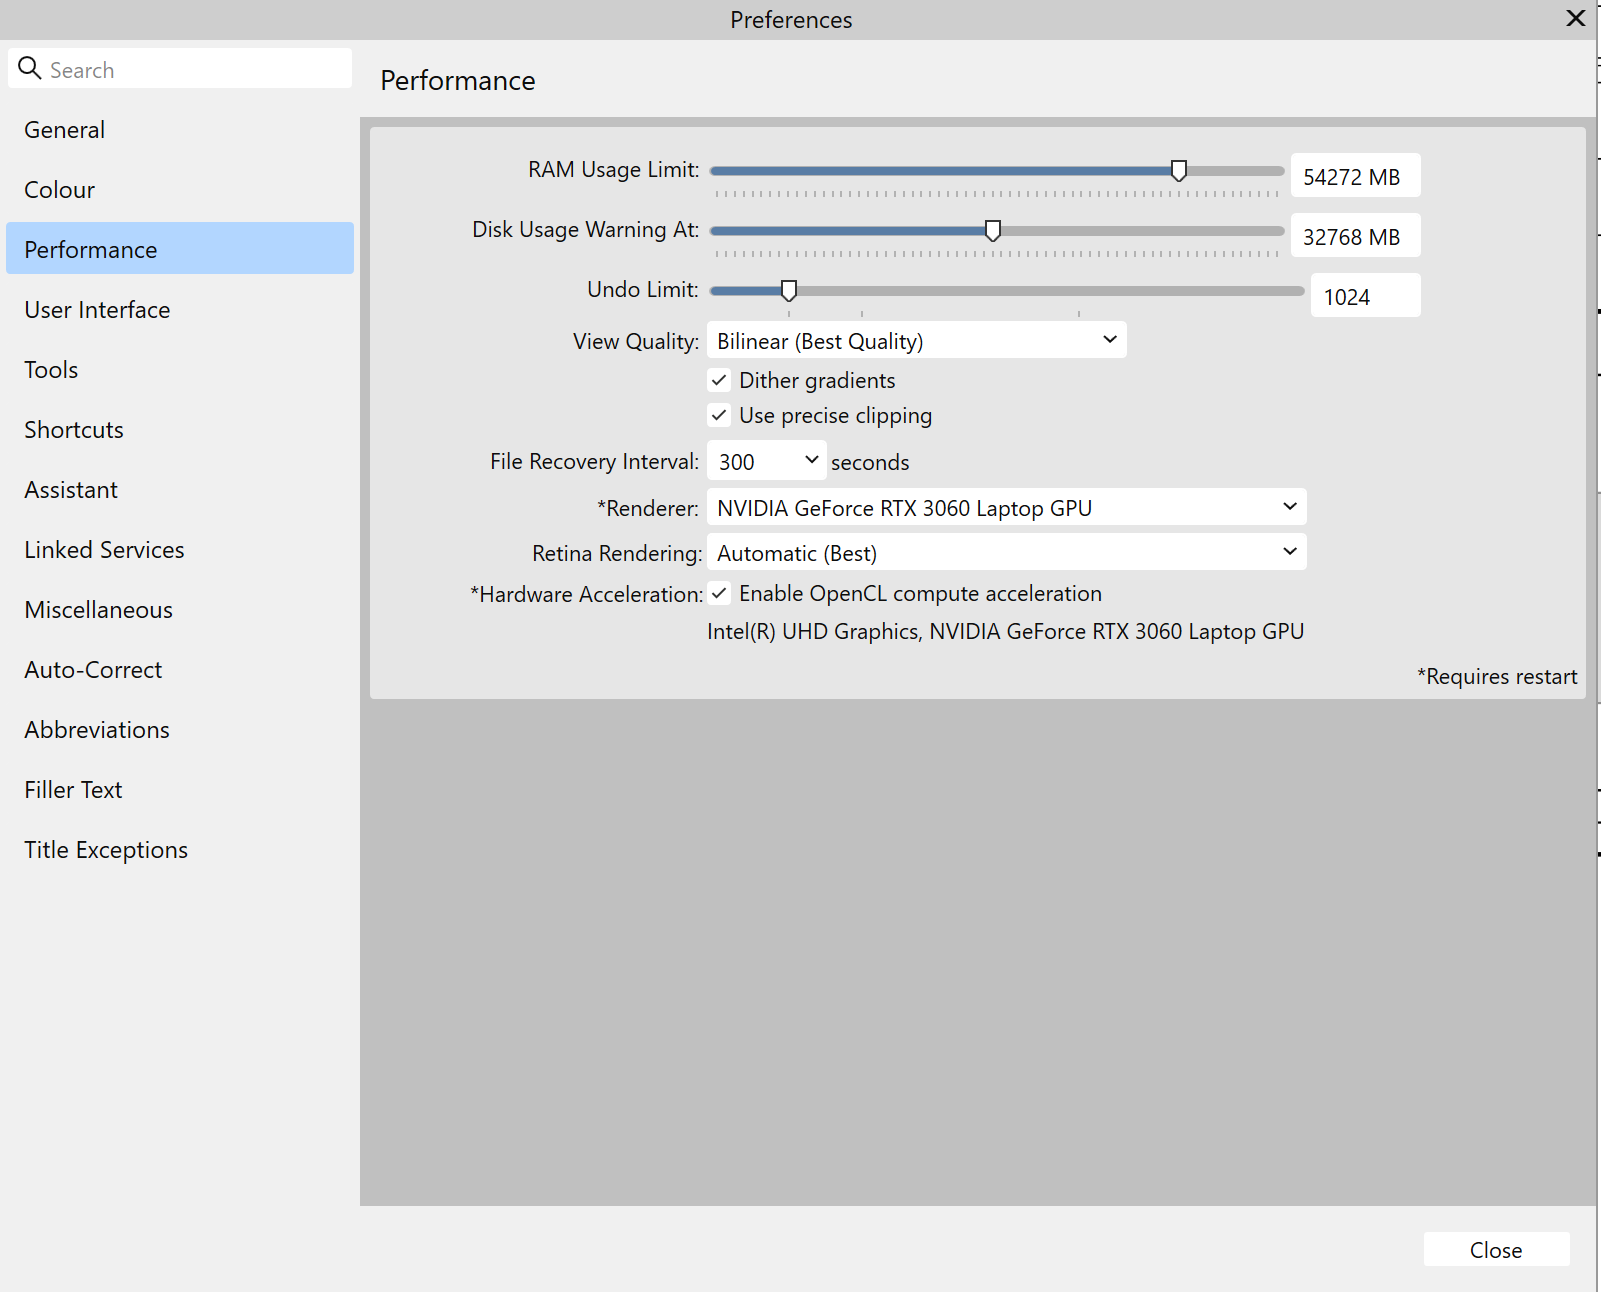Viewport: 1601px width, 1292px height.
Task: Expand the Retina Rendering dropdown
Action: pyautogui.click(x=1006, y=553)
